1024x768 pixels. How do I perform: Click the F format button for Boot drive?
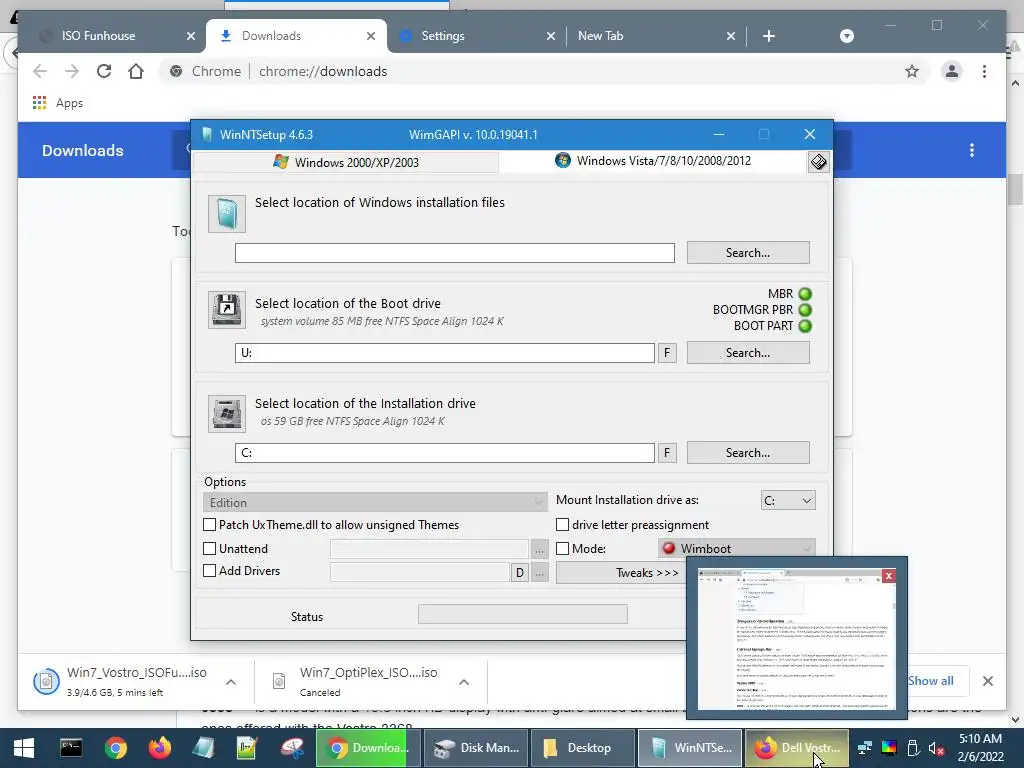[x=667, y=353]
